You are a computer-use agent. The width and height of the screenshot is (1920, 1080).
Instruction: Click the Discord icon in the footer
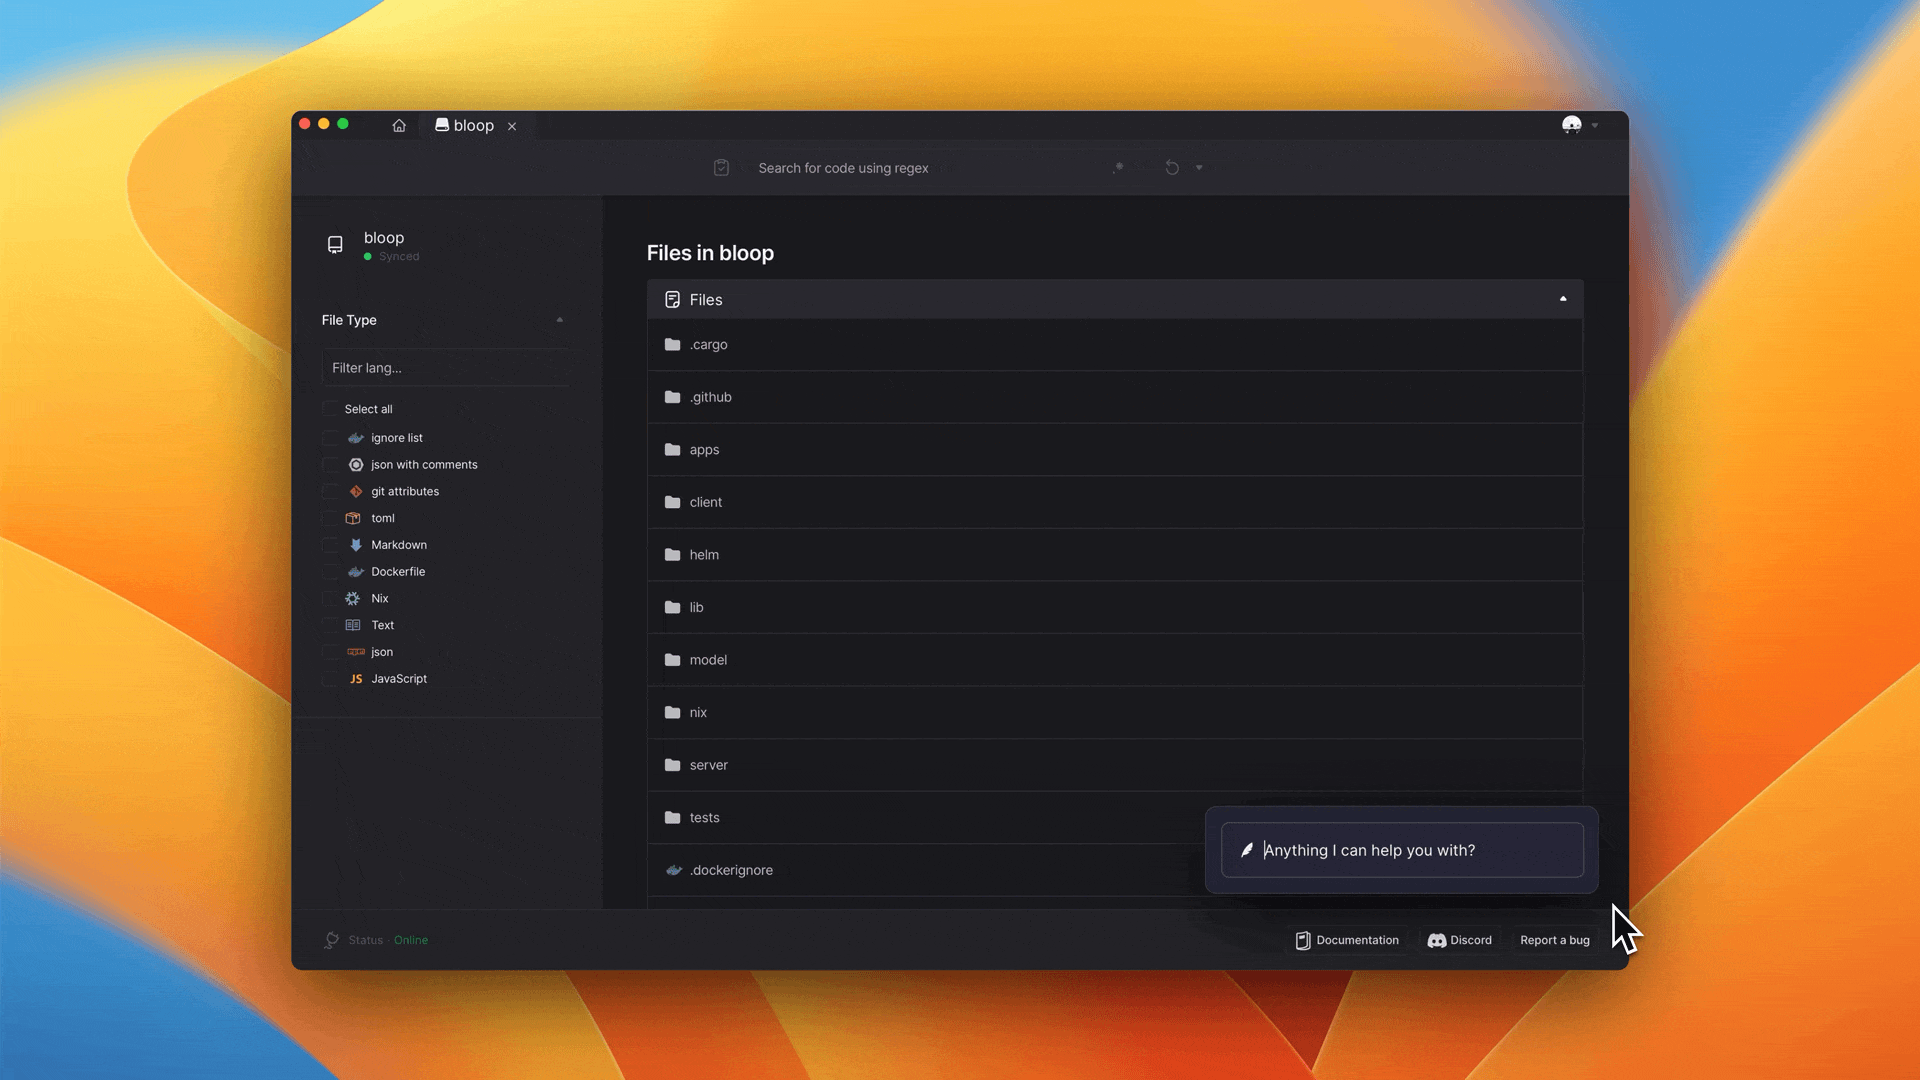click(1436, 940)
